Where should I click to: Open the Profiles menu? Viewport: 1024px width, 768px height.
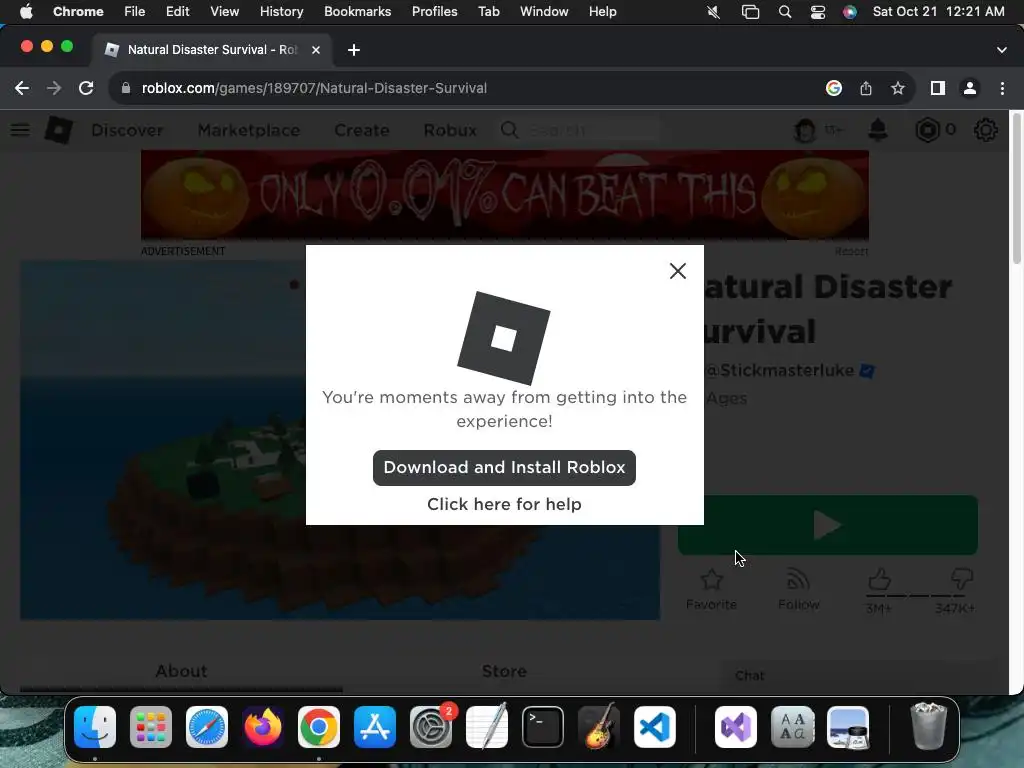click(434, 11)
